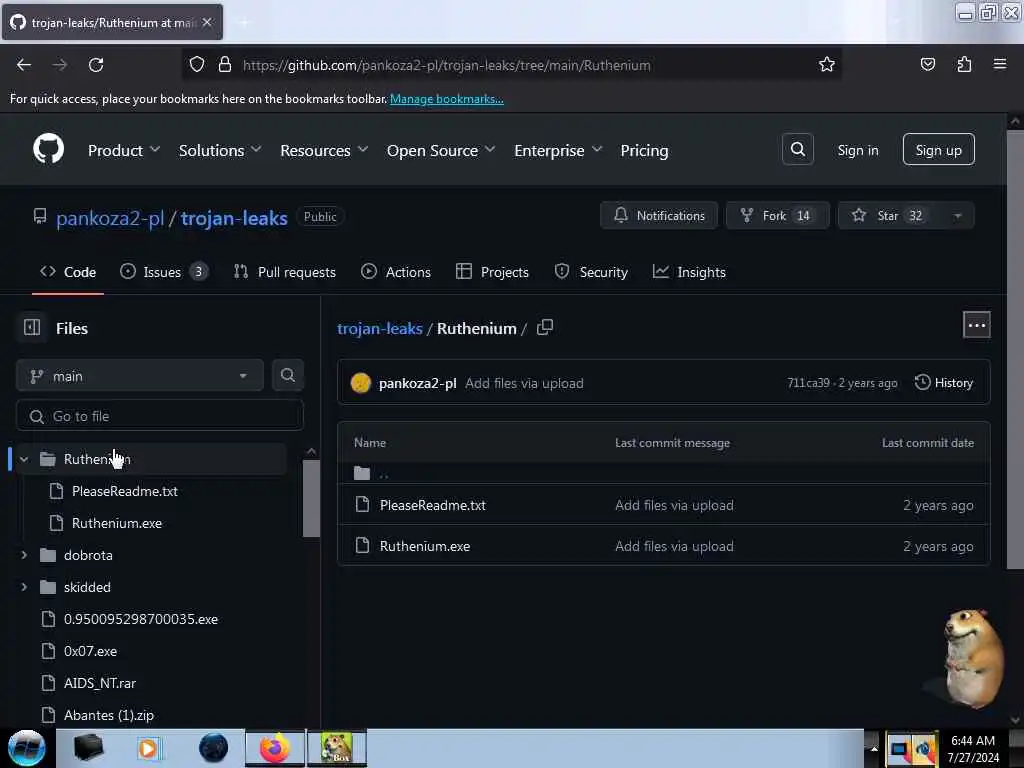Show hidden tray icons arrow
This screenshot has height=768, width=1024.
(874, 748)
